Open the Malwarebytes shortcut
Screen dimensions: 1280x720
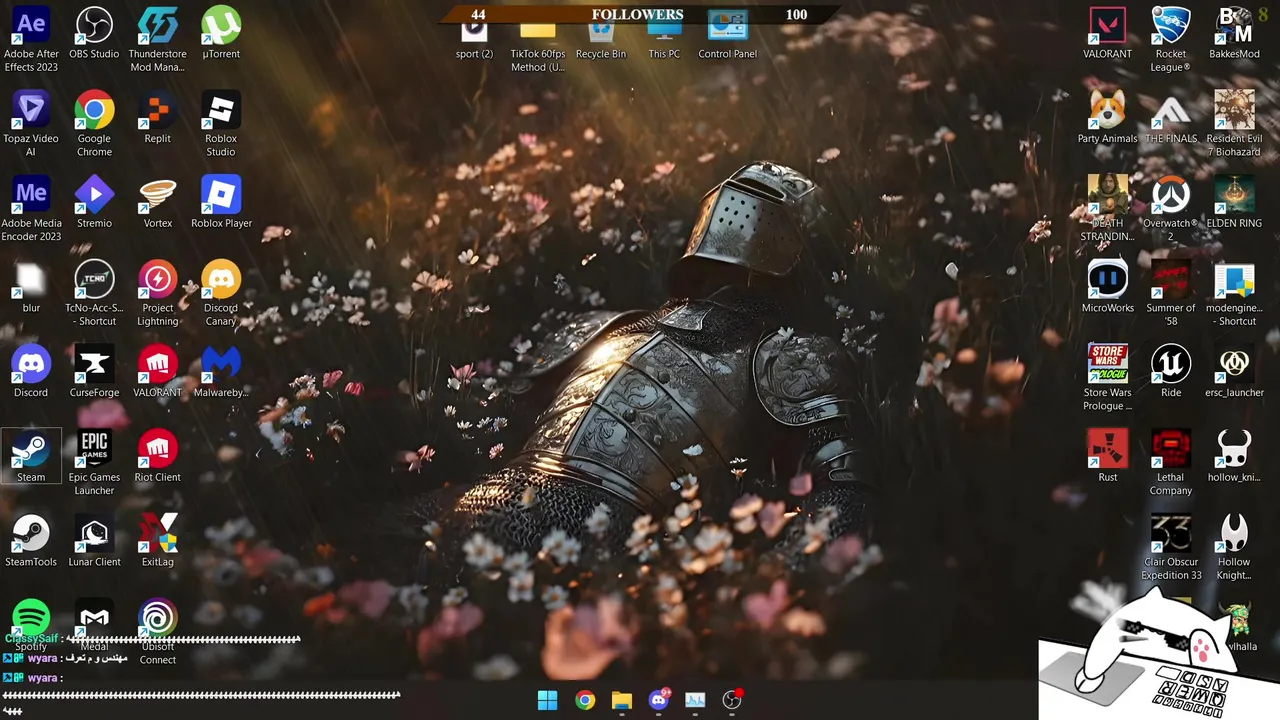[x=221, y=372]
